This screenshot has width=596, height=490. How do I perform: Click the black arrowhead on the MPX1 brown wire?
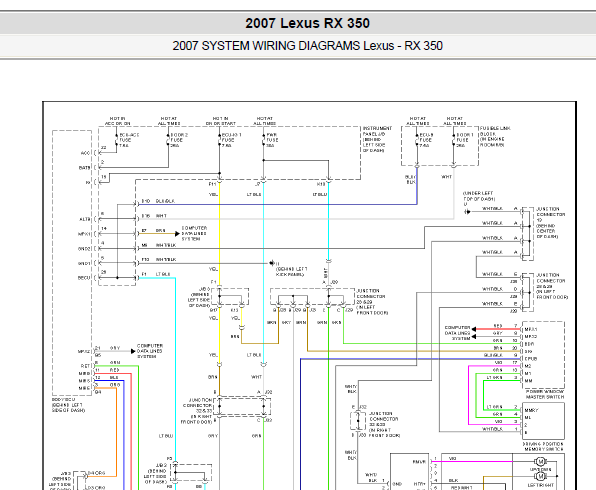tap(177, 233)
